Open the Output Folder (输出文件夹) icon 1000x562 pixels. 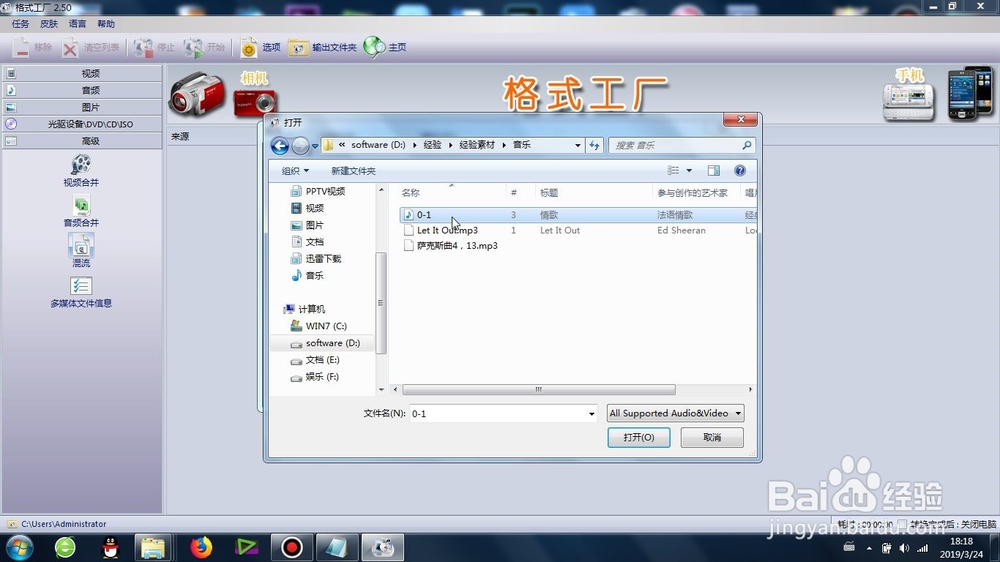298,47
